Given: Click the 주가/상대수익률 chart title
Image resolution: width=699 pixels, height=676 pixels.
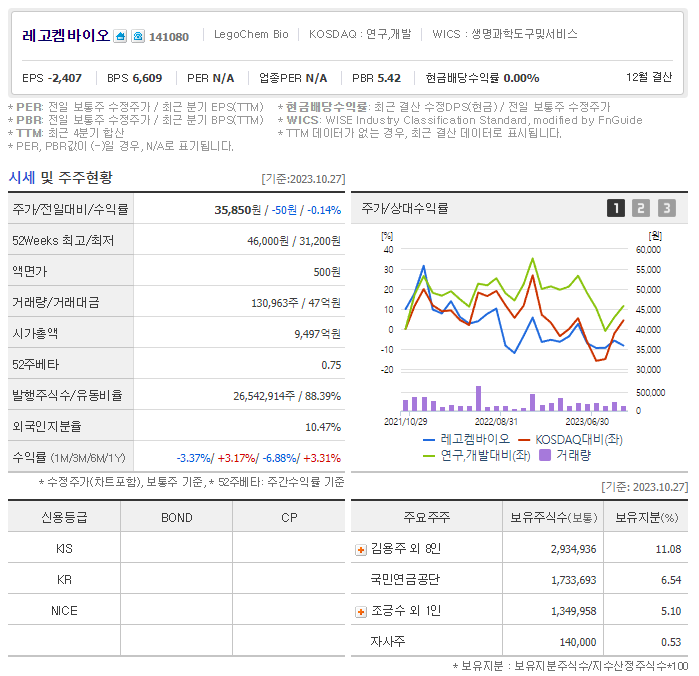Looking at the screenshot, I should coord(405,208).
